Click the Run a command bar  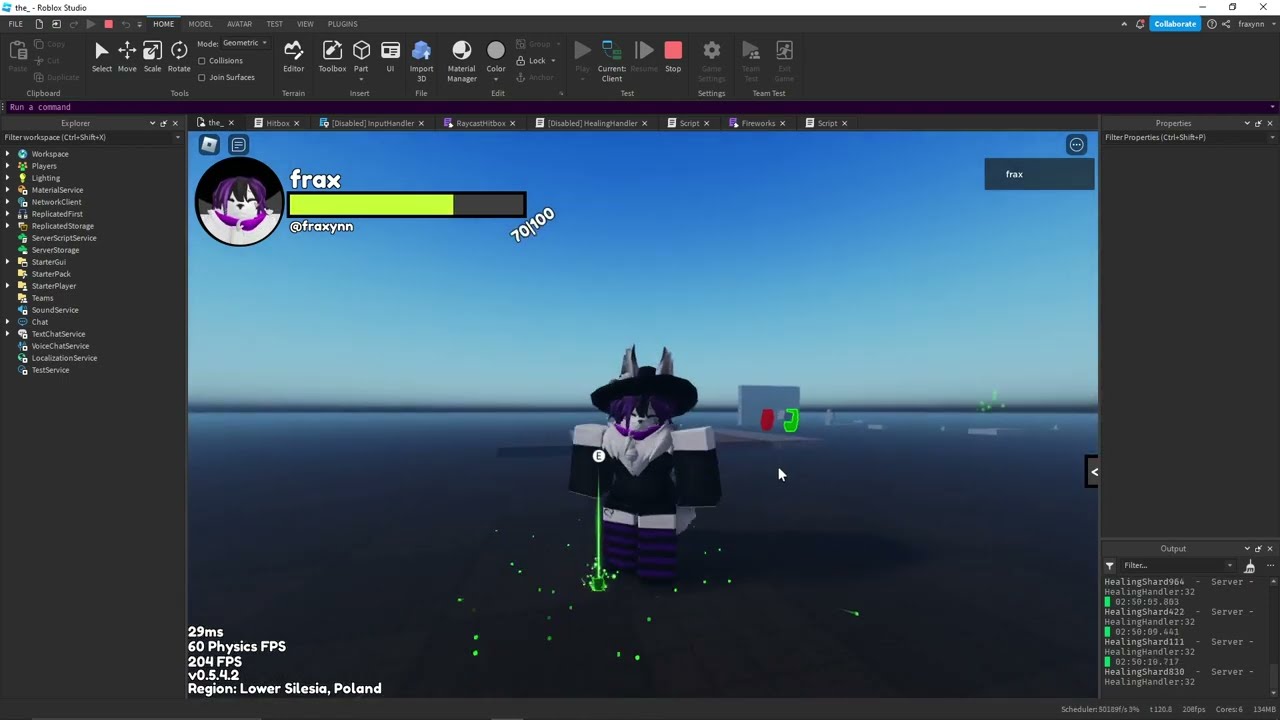click(640, 107)
